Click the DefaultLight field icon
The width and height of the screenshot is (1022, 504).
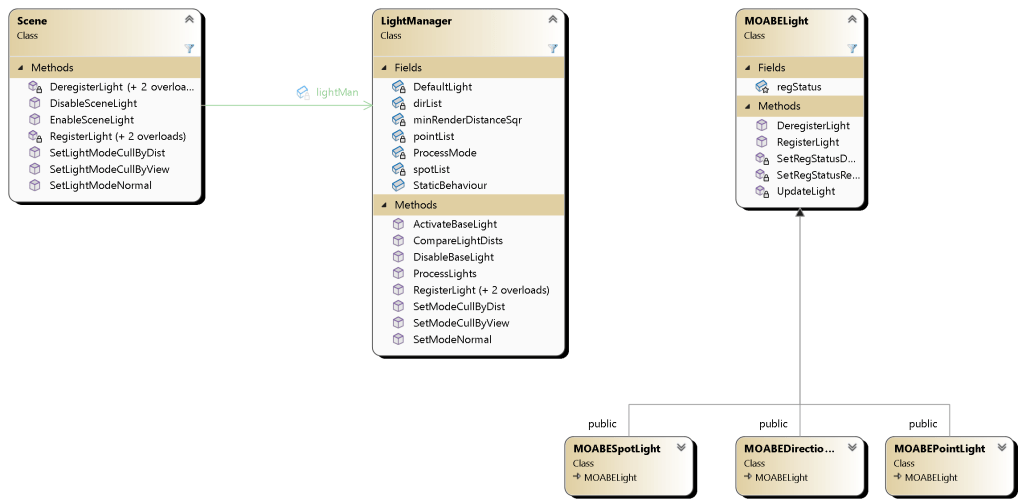[x=397, y=87]
